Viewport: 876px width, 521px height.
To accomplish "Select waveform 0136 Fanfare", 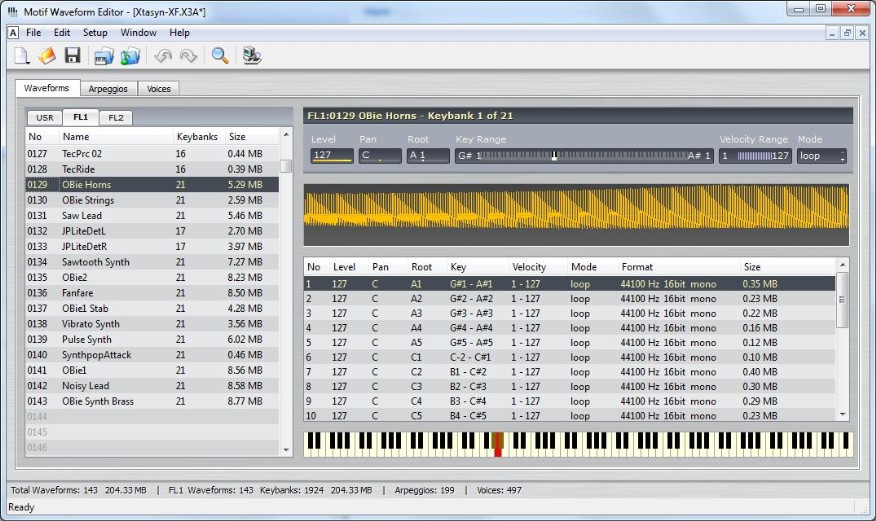I will pyautogui.click(x=152, y=293).
